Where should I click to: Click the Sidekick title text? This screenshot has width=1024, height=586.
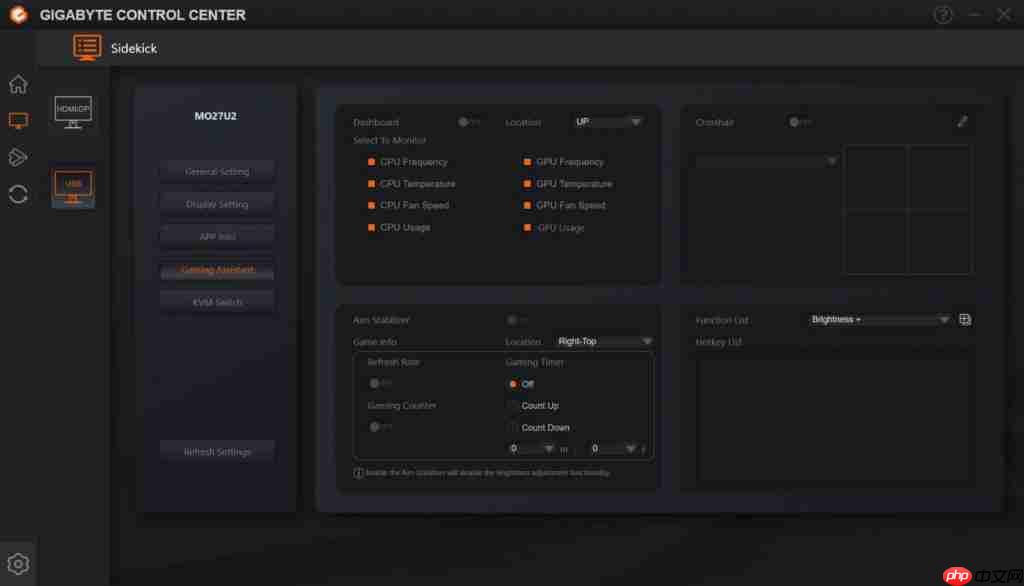[x=134, y=48]
